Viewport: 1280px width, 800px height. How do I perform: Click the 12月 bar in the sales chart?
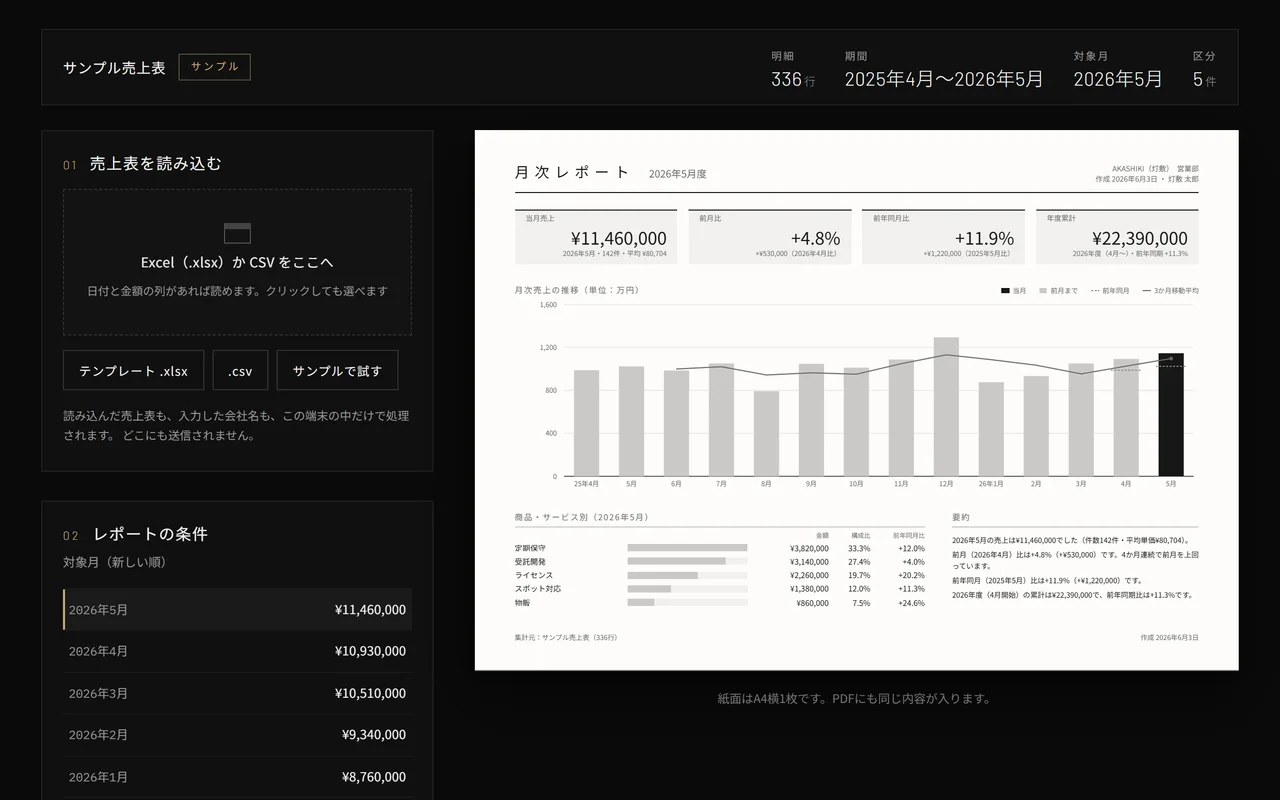pos(946,407)
